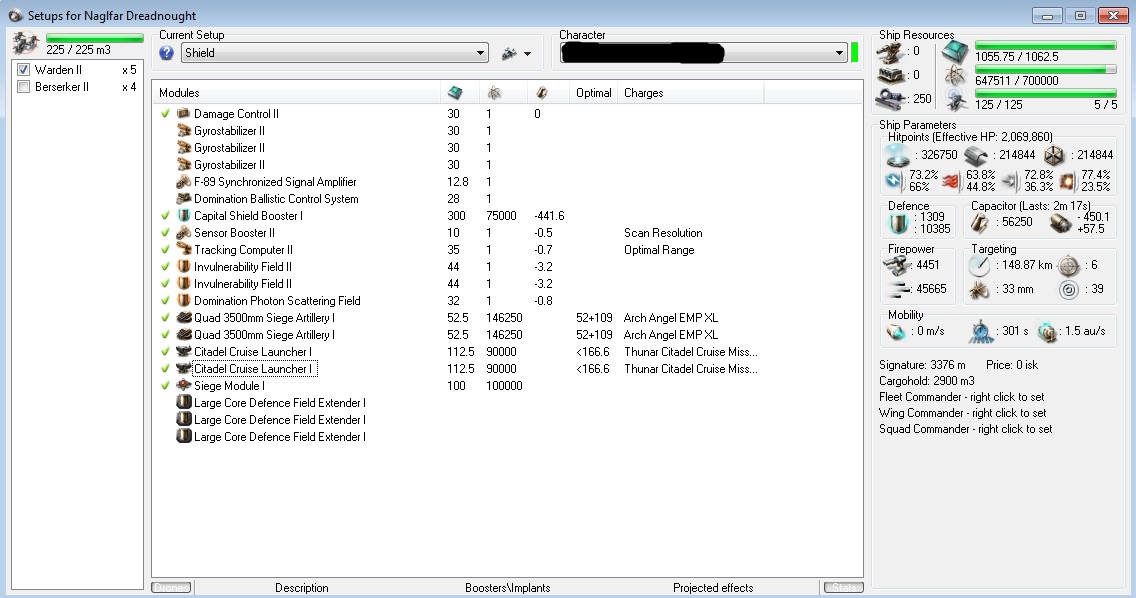Viewport: 1136px width, 598px height.
Task: Click the Cargohold: 2900 m3 text
Action: tap(927, 381)
